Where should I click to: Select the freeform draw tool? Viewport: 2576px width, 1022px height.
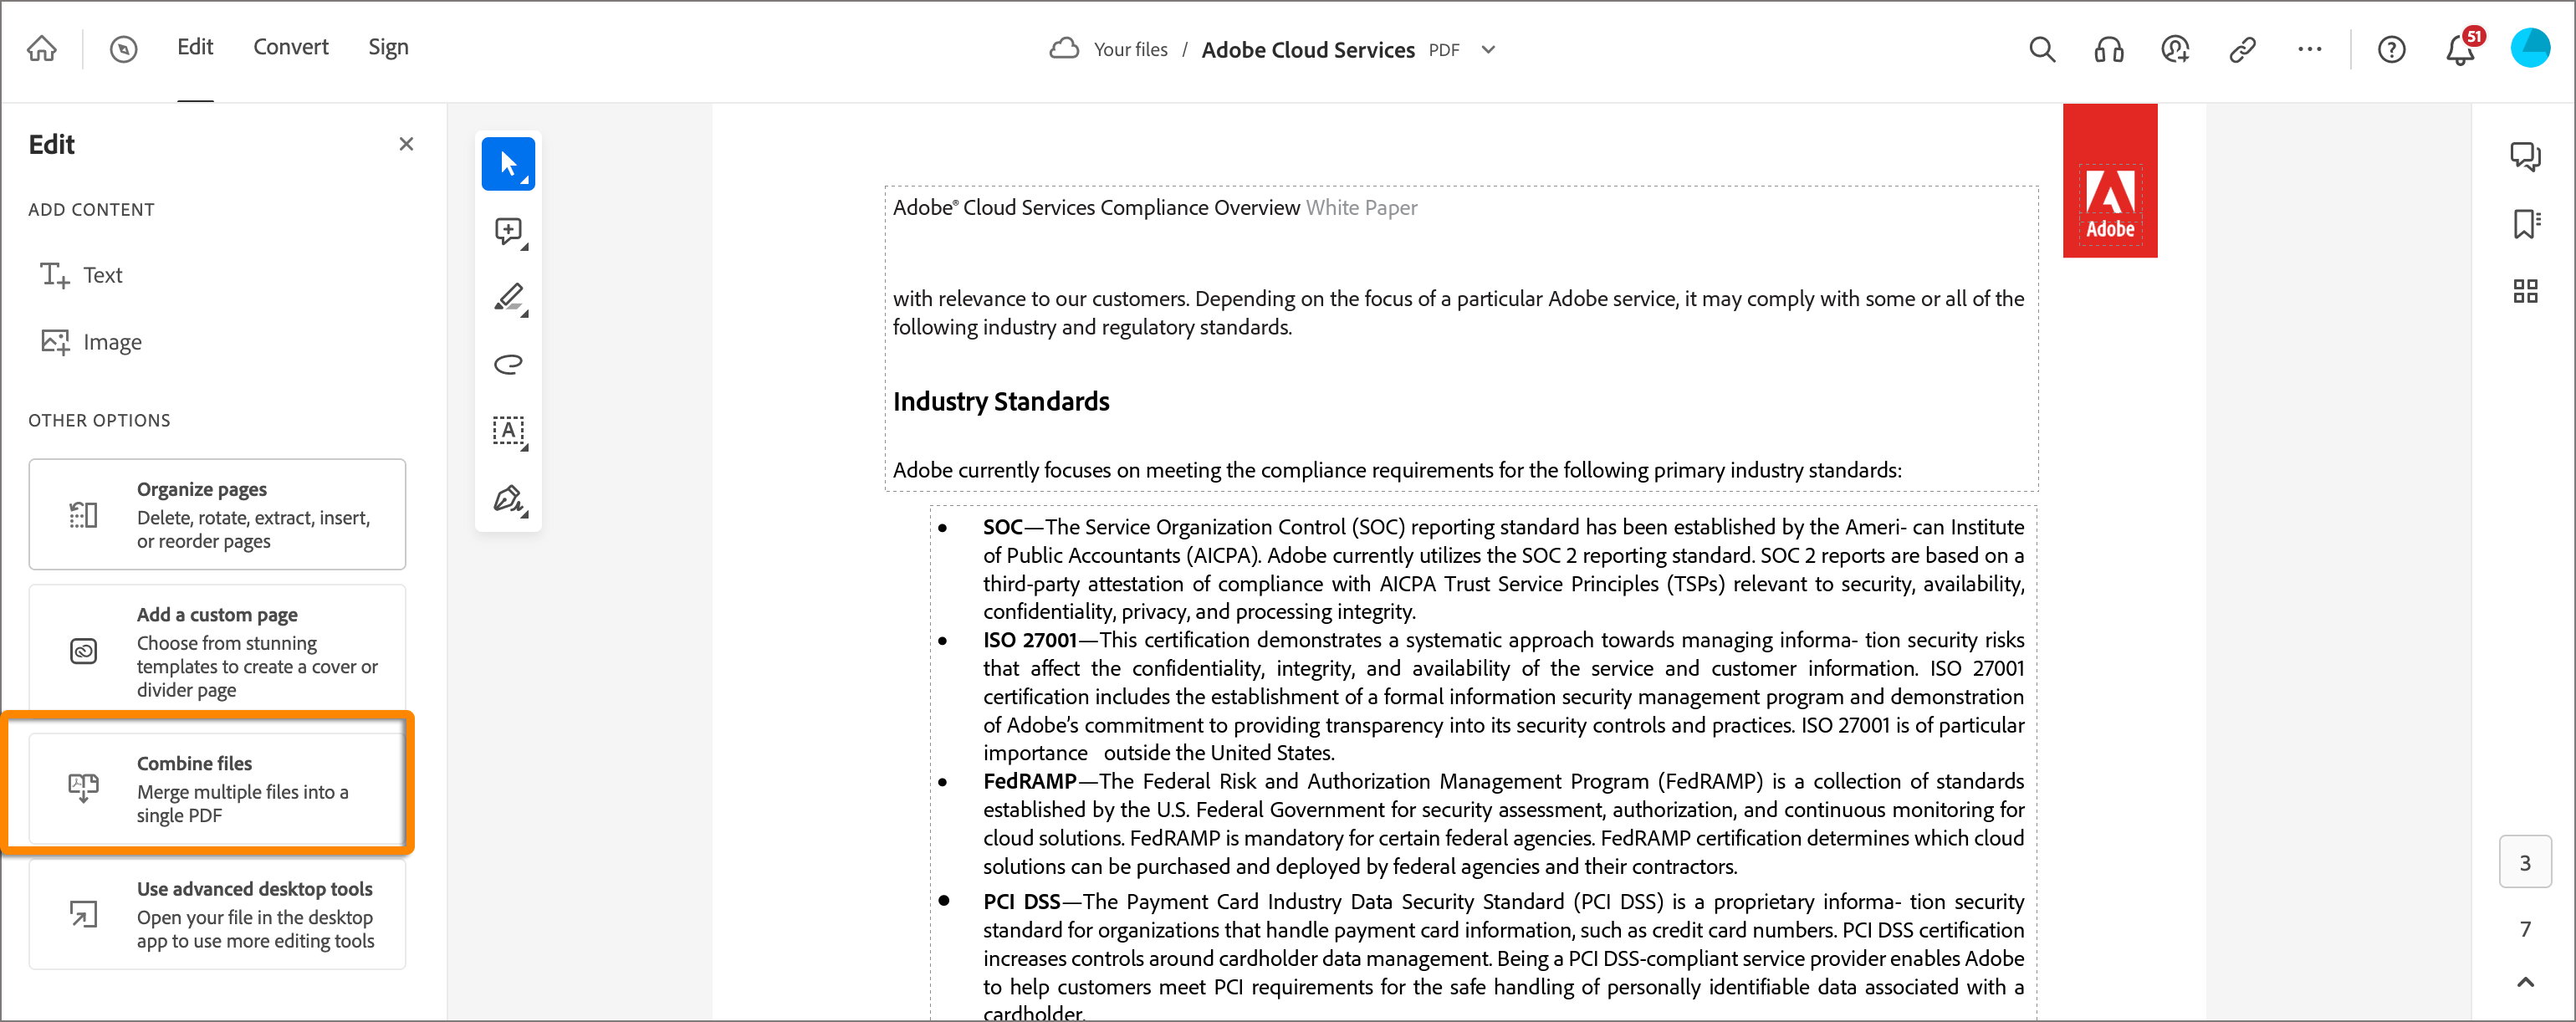pyautogui.click(x=508, y=363)
